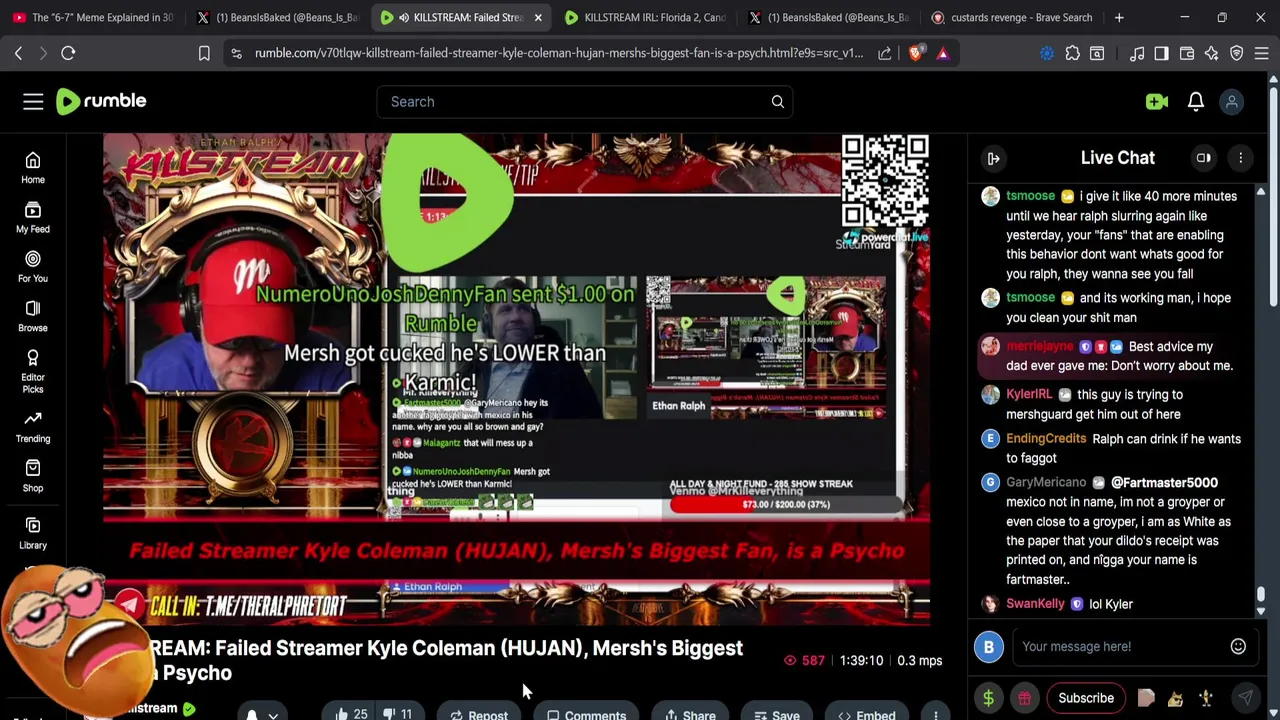Bookmark this page
Image resolution: width=1280 pixels, height=720 pixels.
tap(204, 53)
